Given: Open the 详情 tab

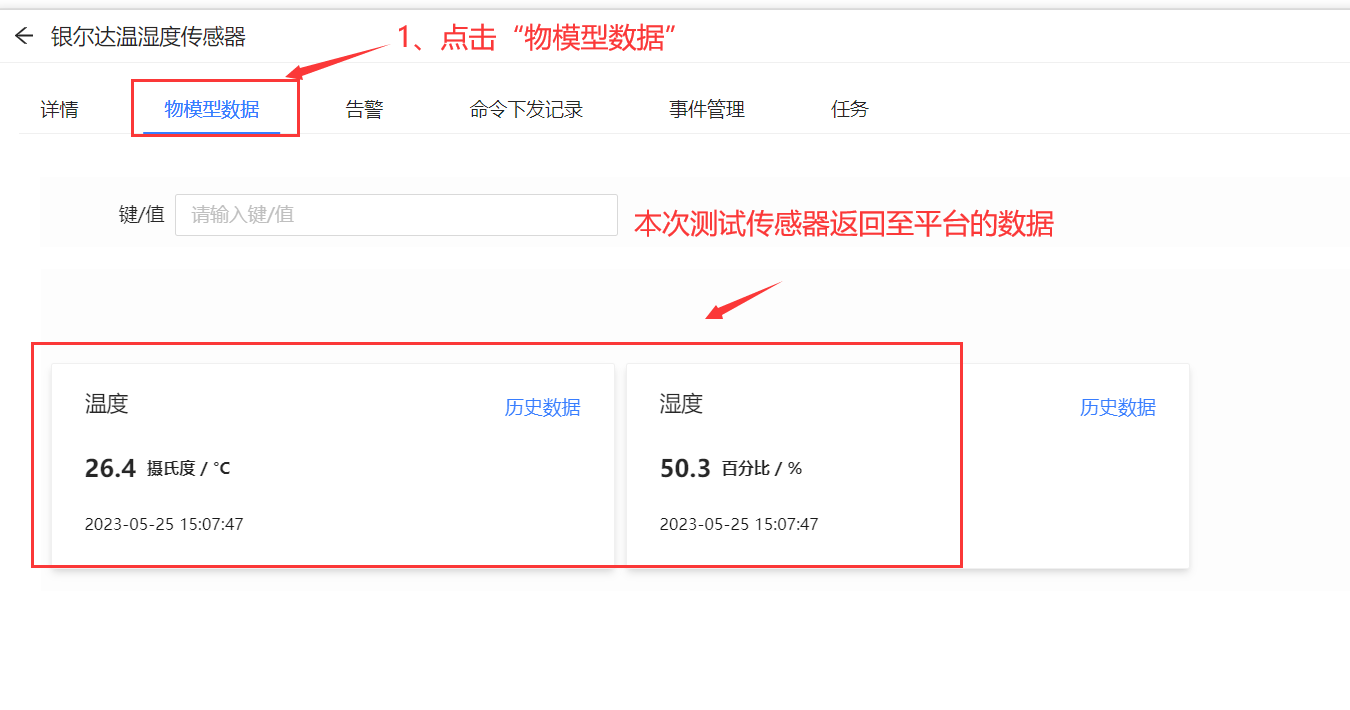Looking at the screenshot, I should (x=59, y=110).
